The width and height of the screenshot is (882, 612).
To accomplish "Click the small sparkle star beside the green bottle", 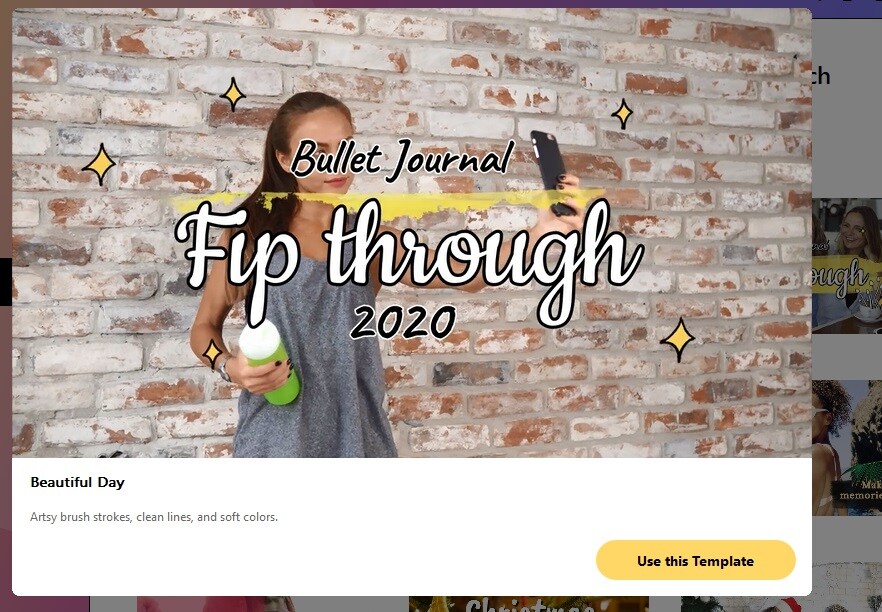I will [212, 353].
